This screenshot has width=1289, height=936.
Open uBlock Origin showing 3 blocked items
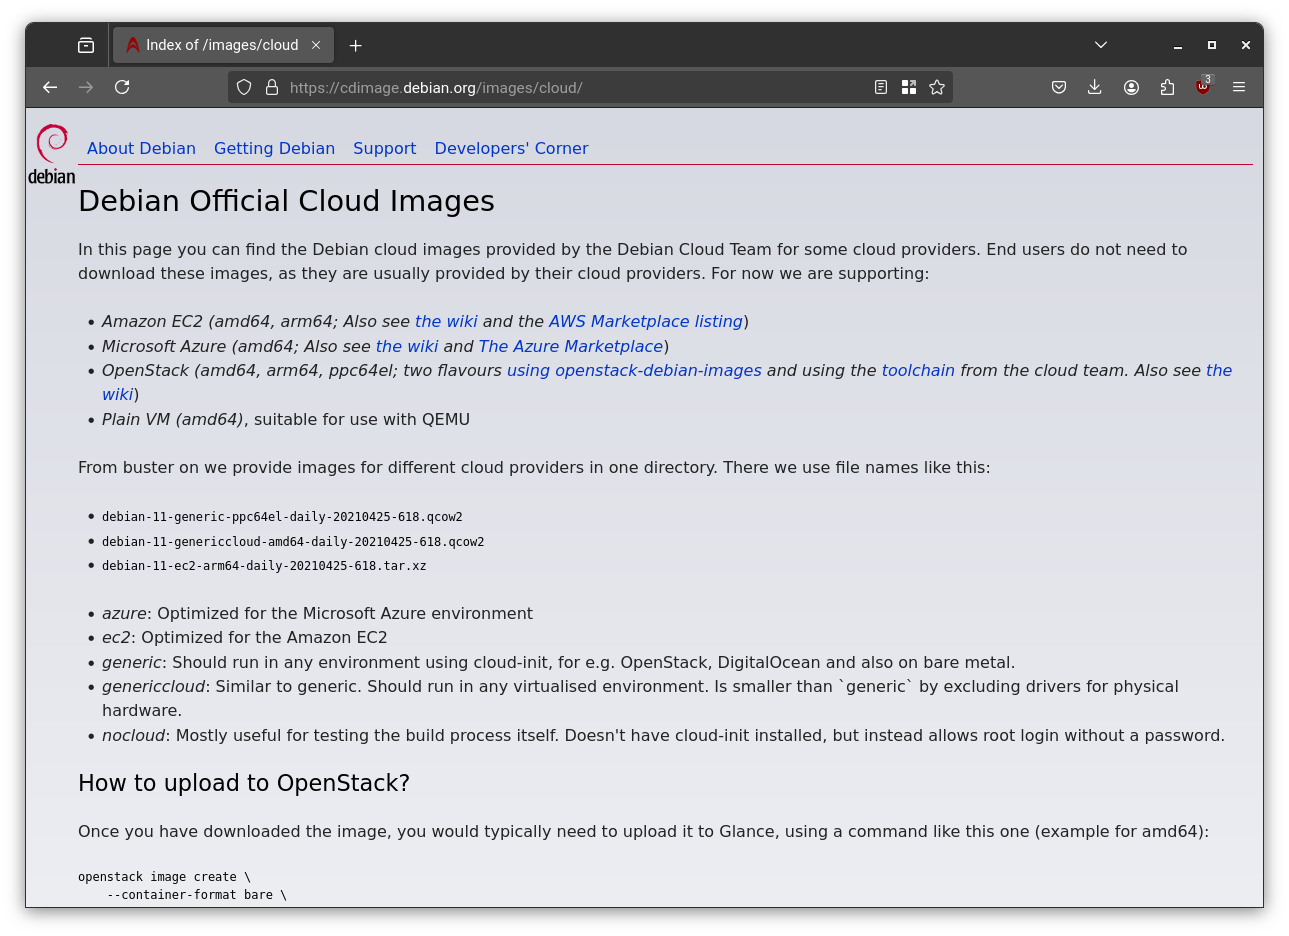click(x=1202, y=87)
